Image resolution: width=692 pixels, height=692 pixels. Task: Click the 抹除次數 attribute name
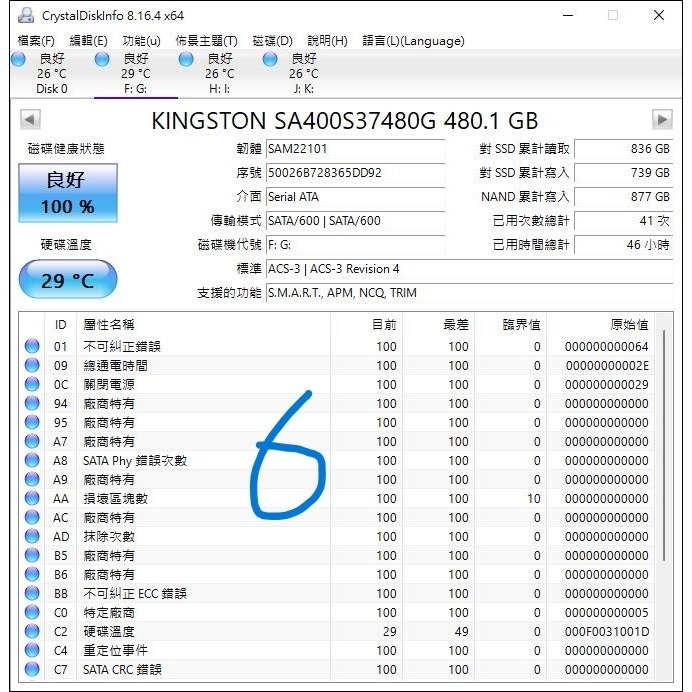point(109,536)
